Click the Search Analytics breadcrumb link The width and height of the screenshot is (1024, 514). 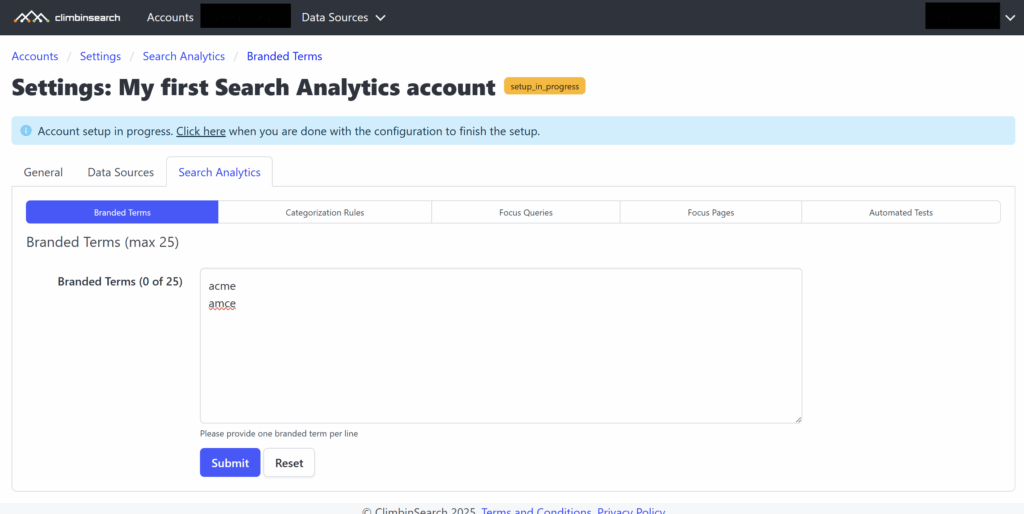point(184,57)
